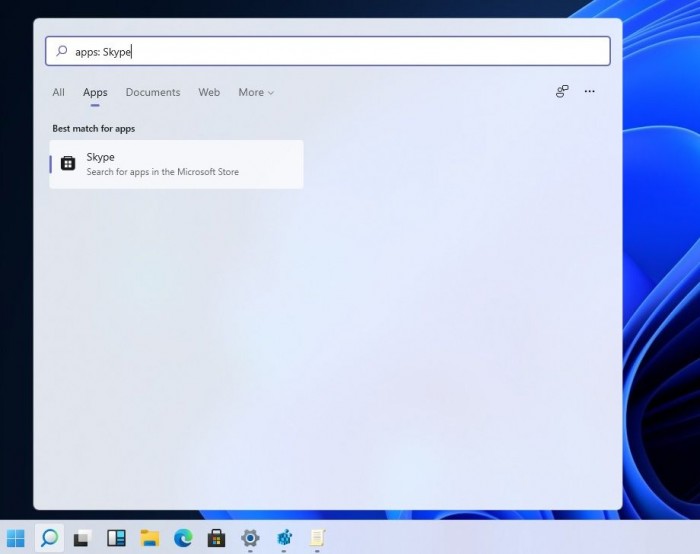700x554 pixels.
Task: Click the Microsoft Store icon beside Skype result
Action: click(x=68, y=164)
